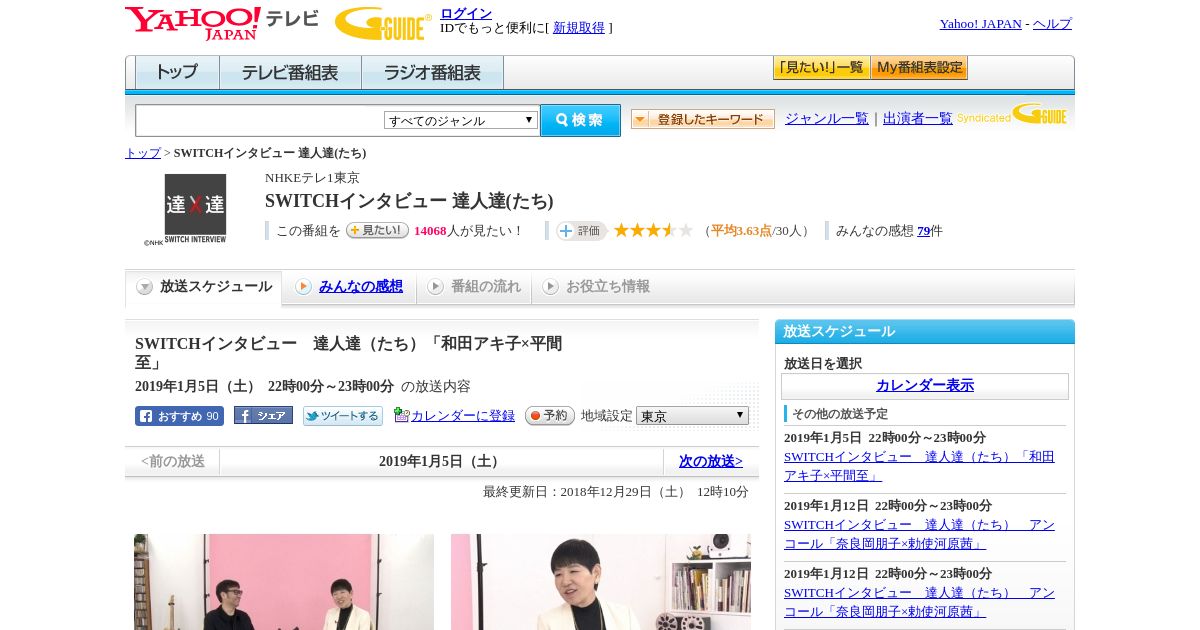Screen dimensions: 1200x630
Task: Select the 番組の流れ tab
Action: click(x=474, y=287)
